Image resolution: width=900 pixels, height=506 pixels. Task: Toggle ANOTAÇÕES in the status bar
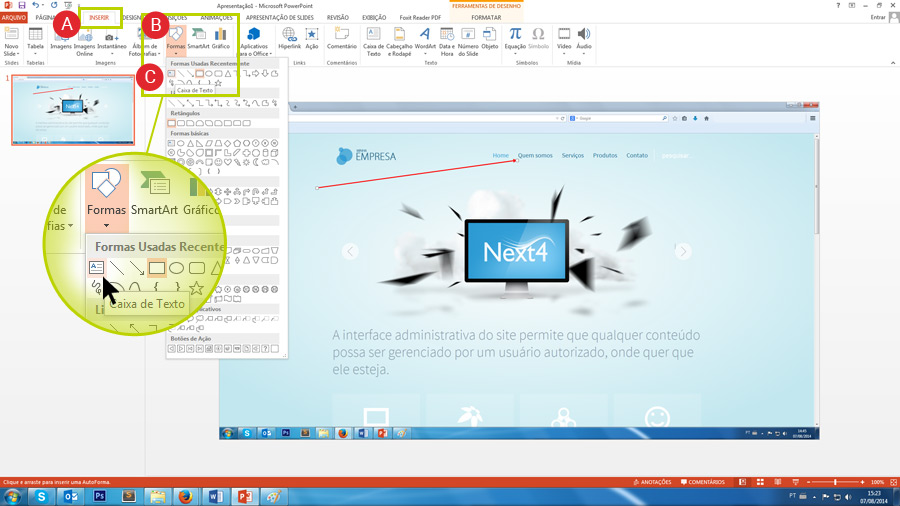pos(651,482)
